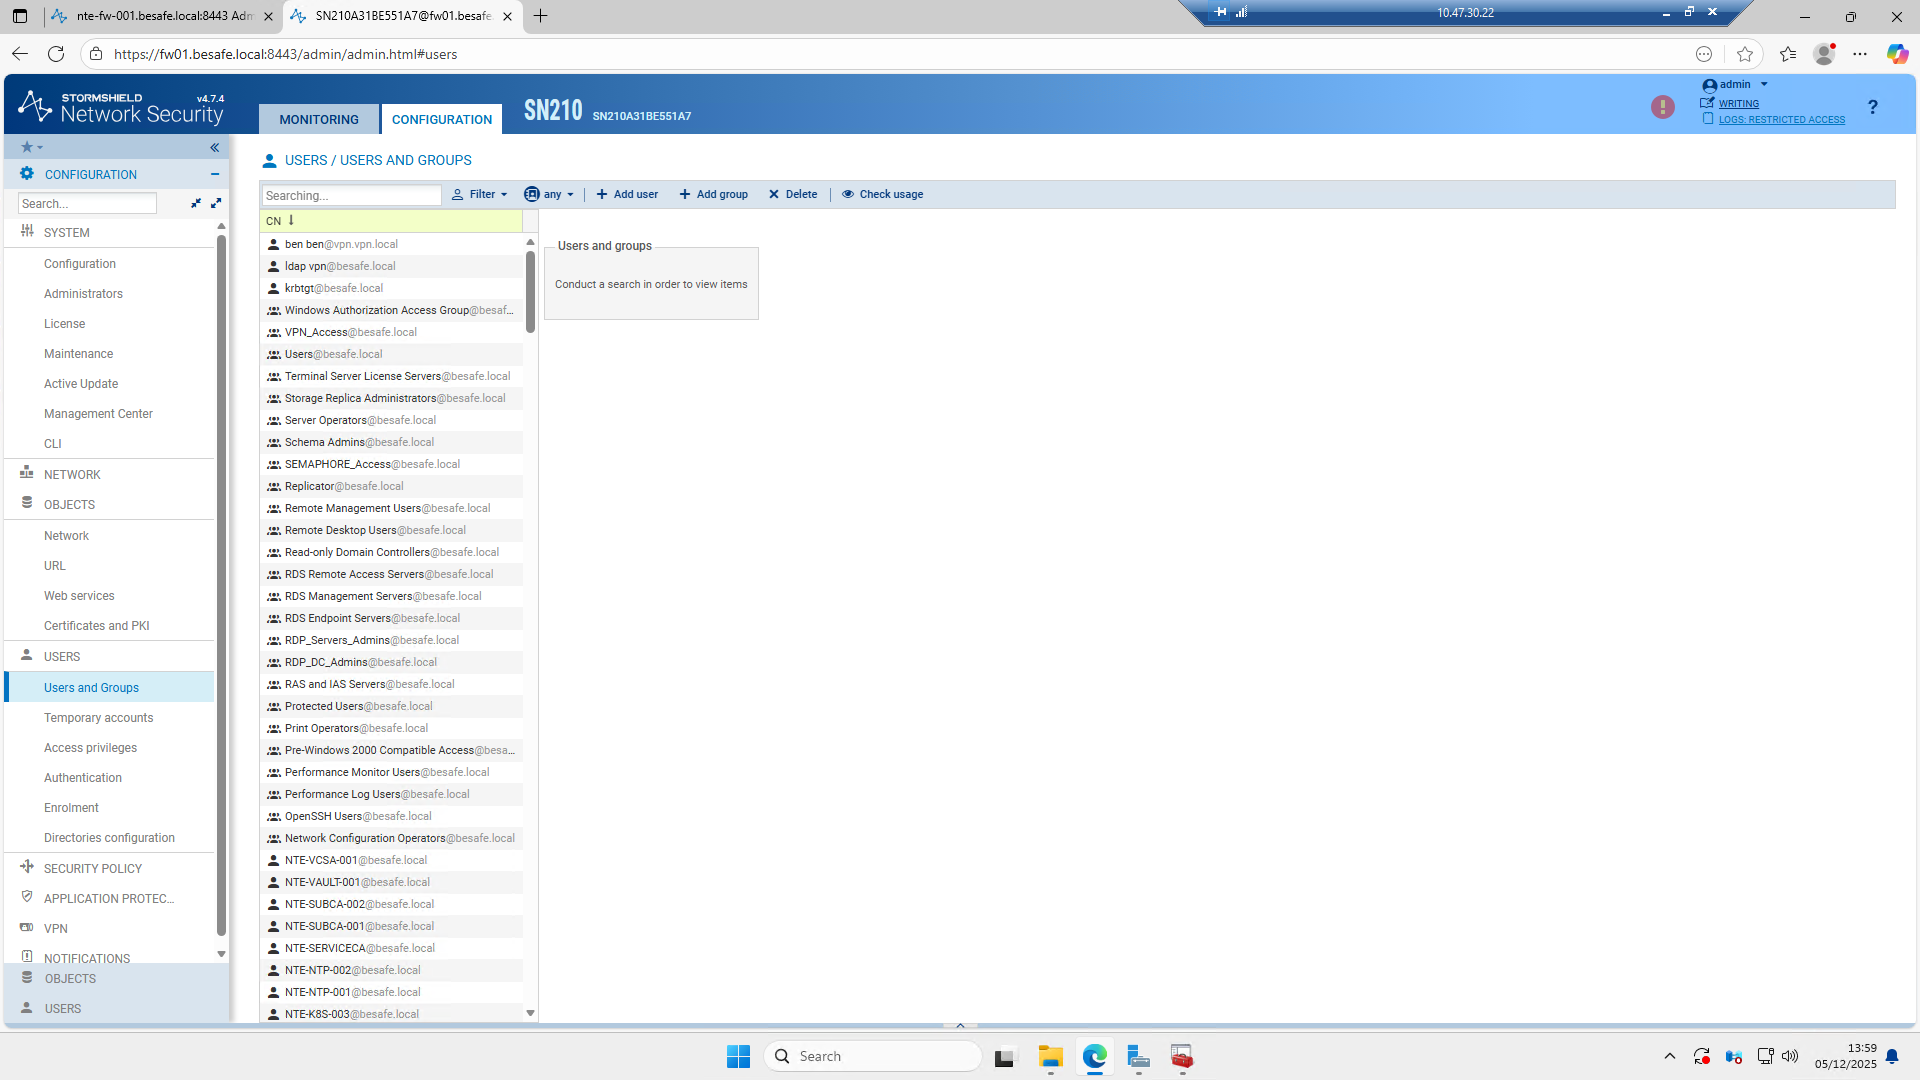Click Add user button
Image resolution: width=1920 pixels, height=1080 pixels.
click(x=627, y=194)
